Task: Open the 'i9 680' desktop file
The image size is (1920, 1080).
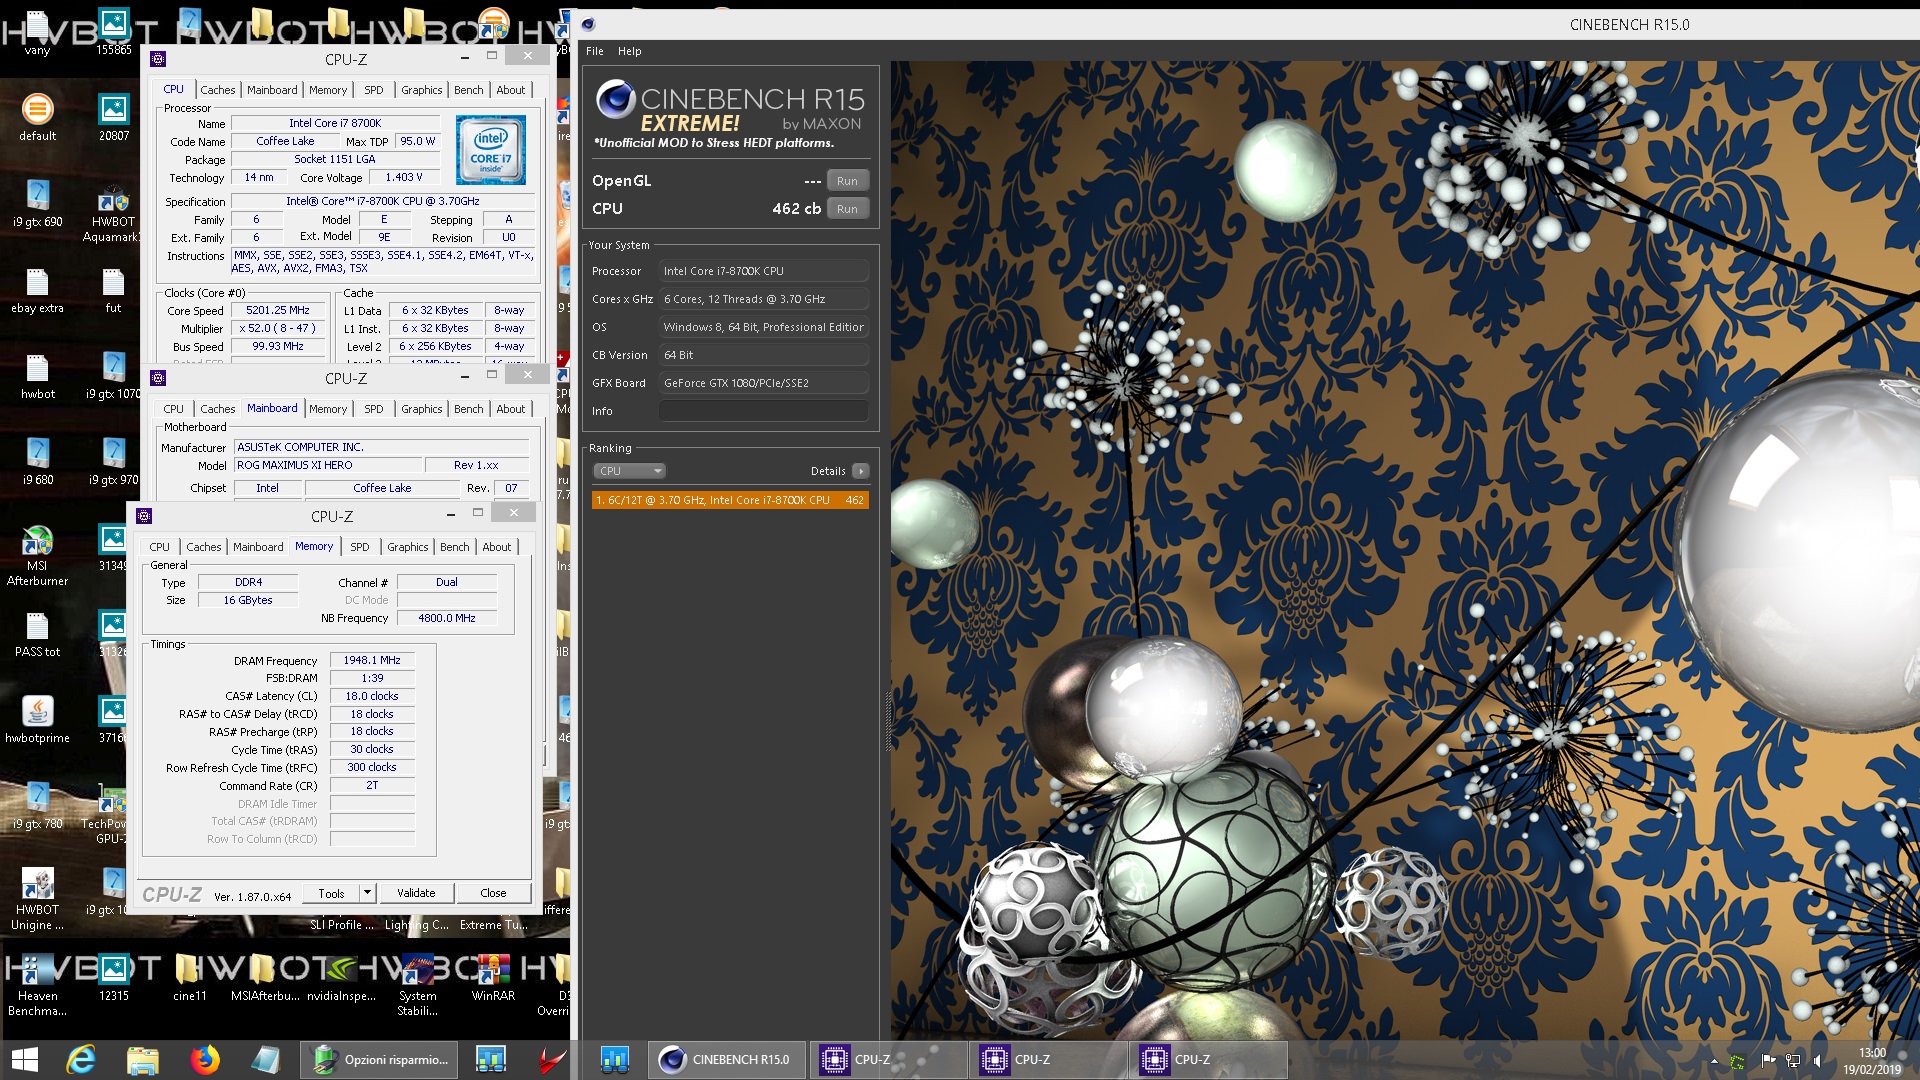Action: tap(37, 462)
